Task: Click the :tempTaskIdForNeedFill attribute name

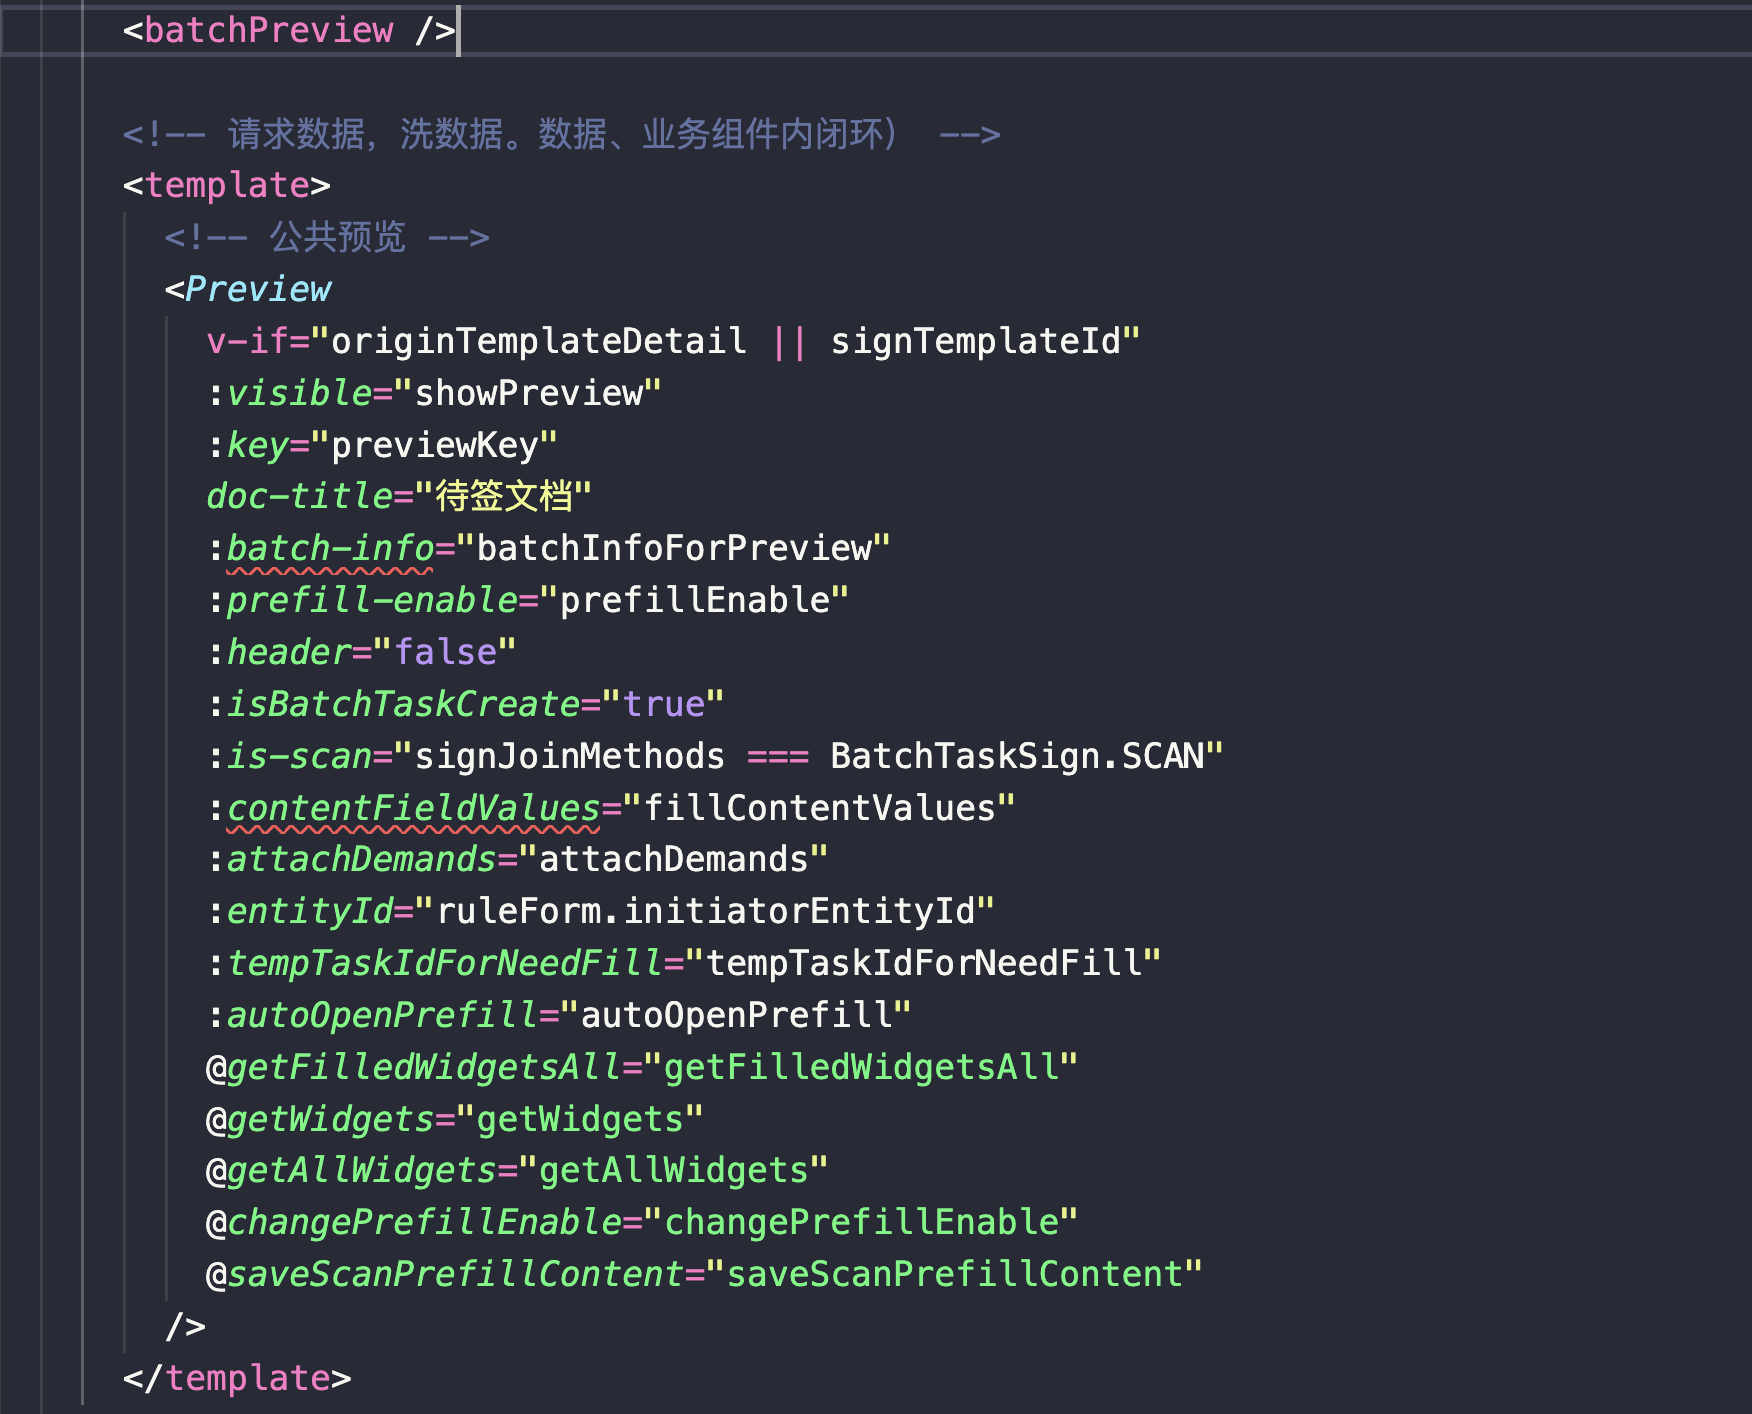Action: tap(435, 963)
